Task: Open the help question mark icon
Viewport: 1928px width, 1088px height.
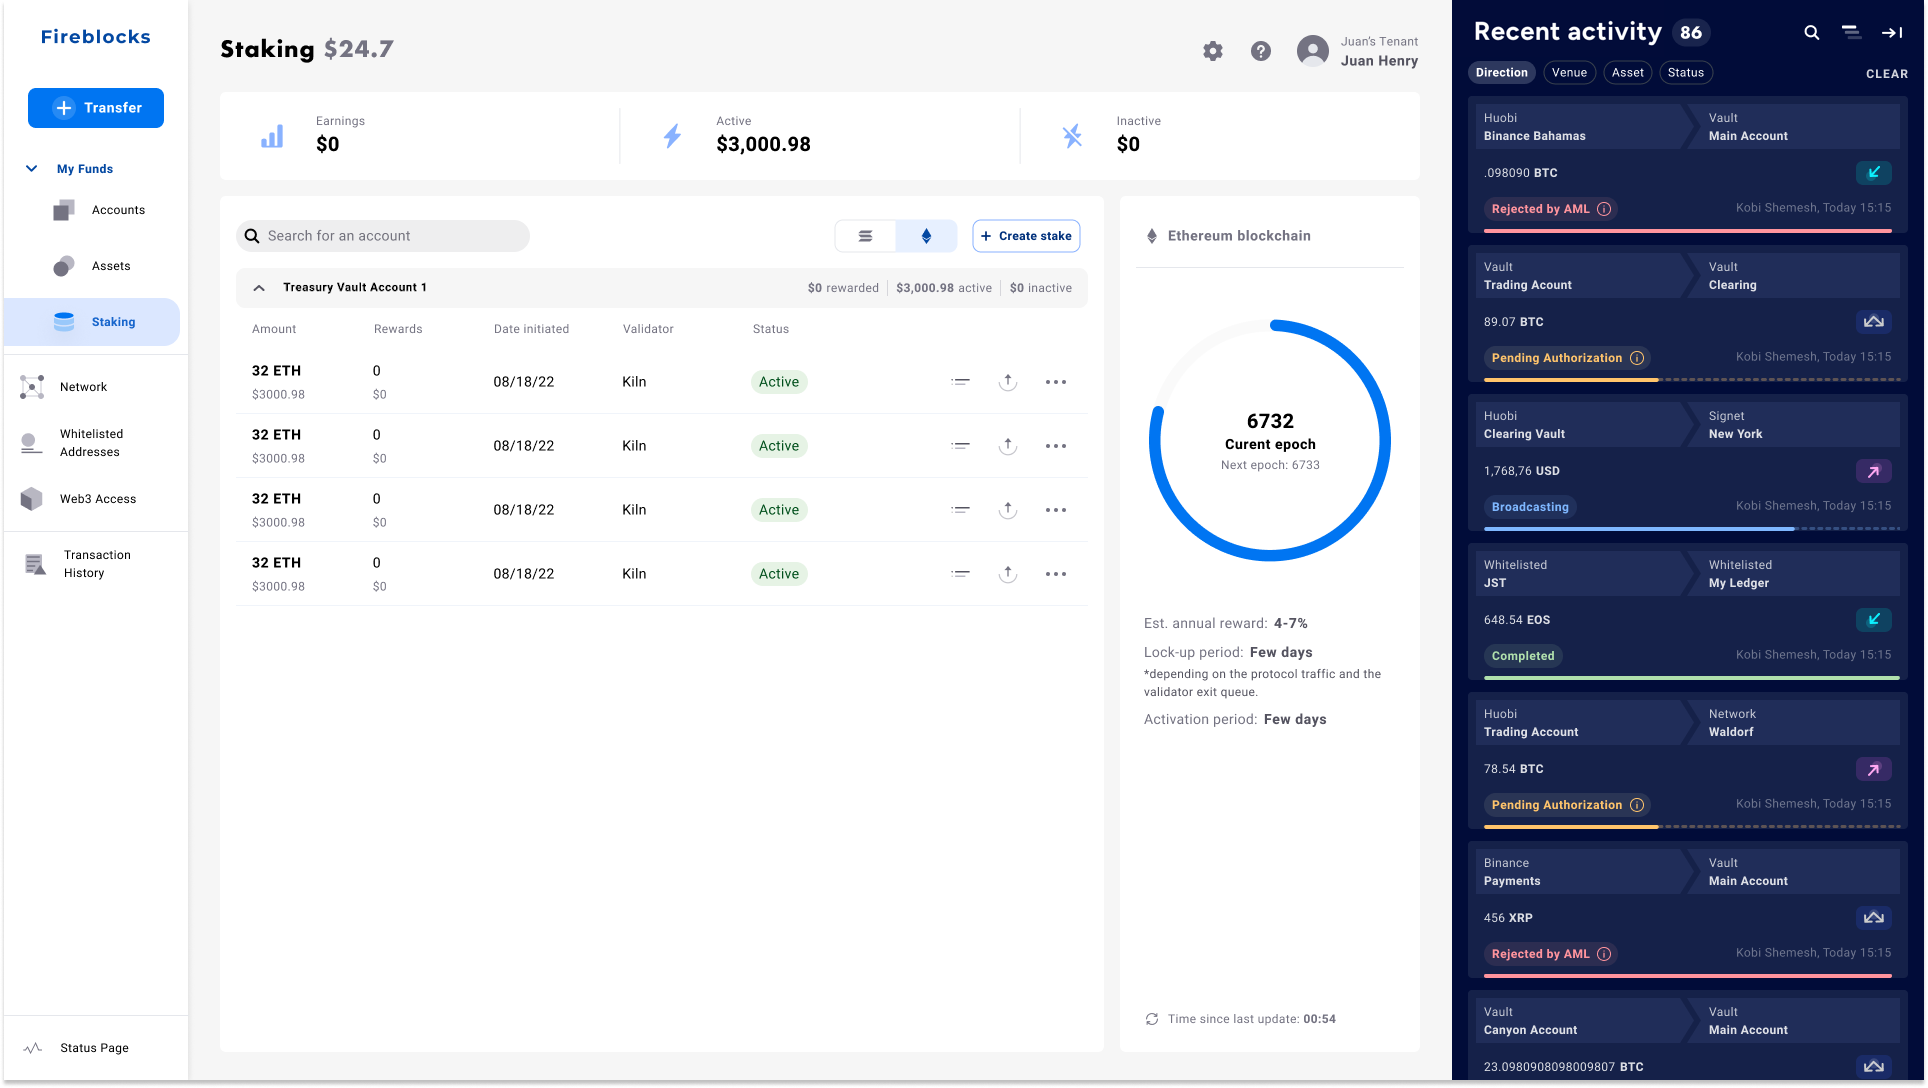Action: [x=1261, y=51]
